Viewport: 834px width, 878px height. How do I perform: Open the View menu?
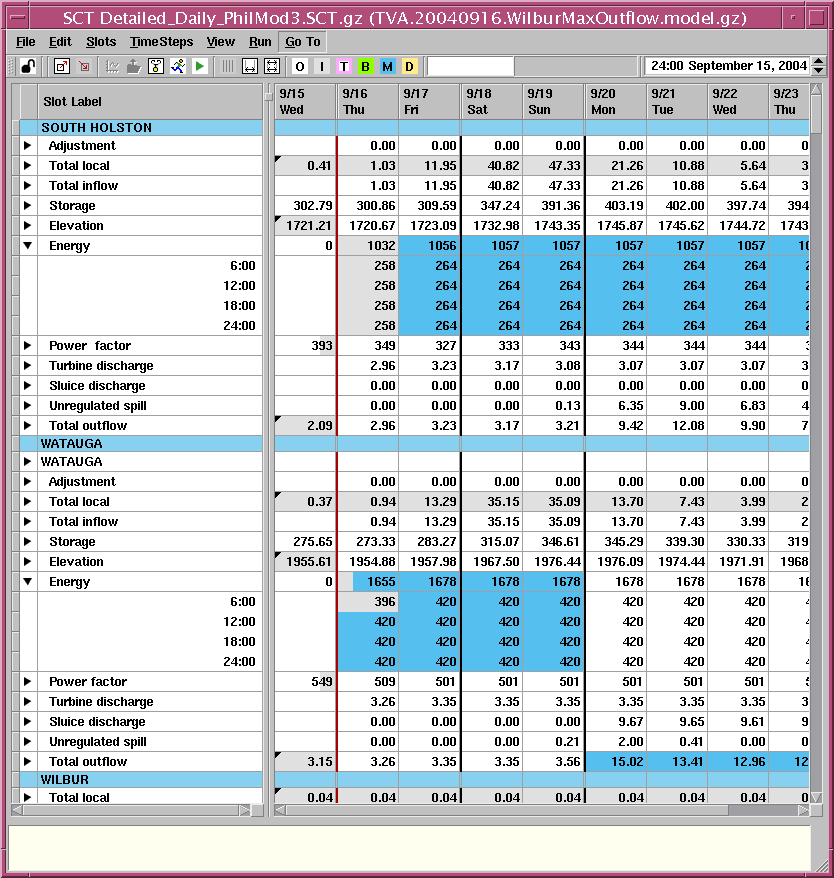pos(221,42)
